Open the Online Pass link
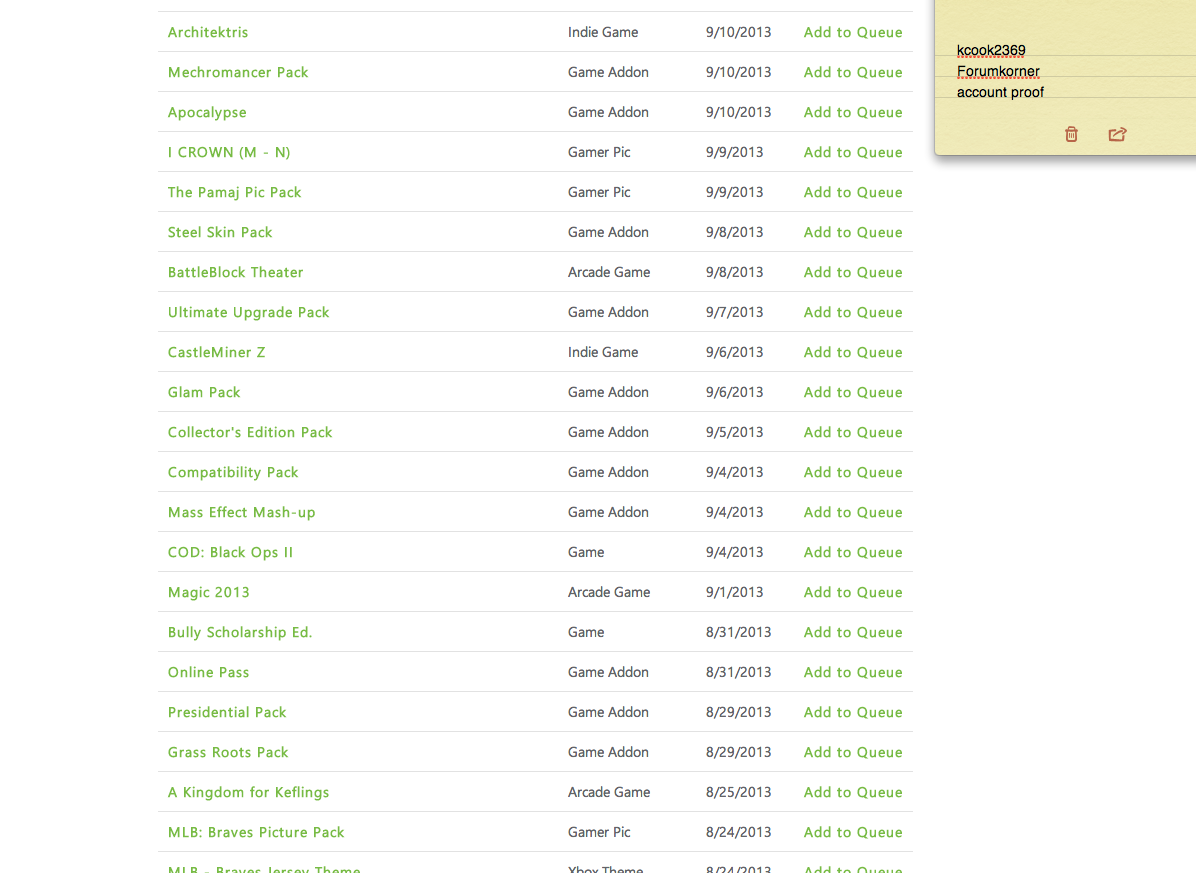This screenshot has width=1196, height=873. coord(208,672)
